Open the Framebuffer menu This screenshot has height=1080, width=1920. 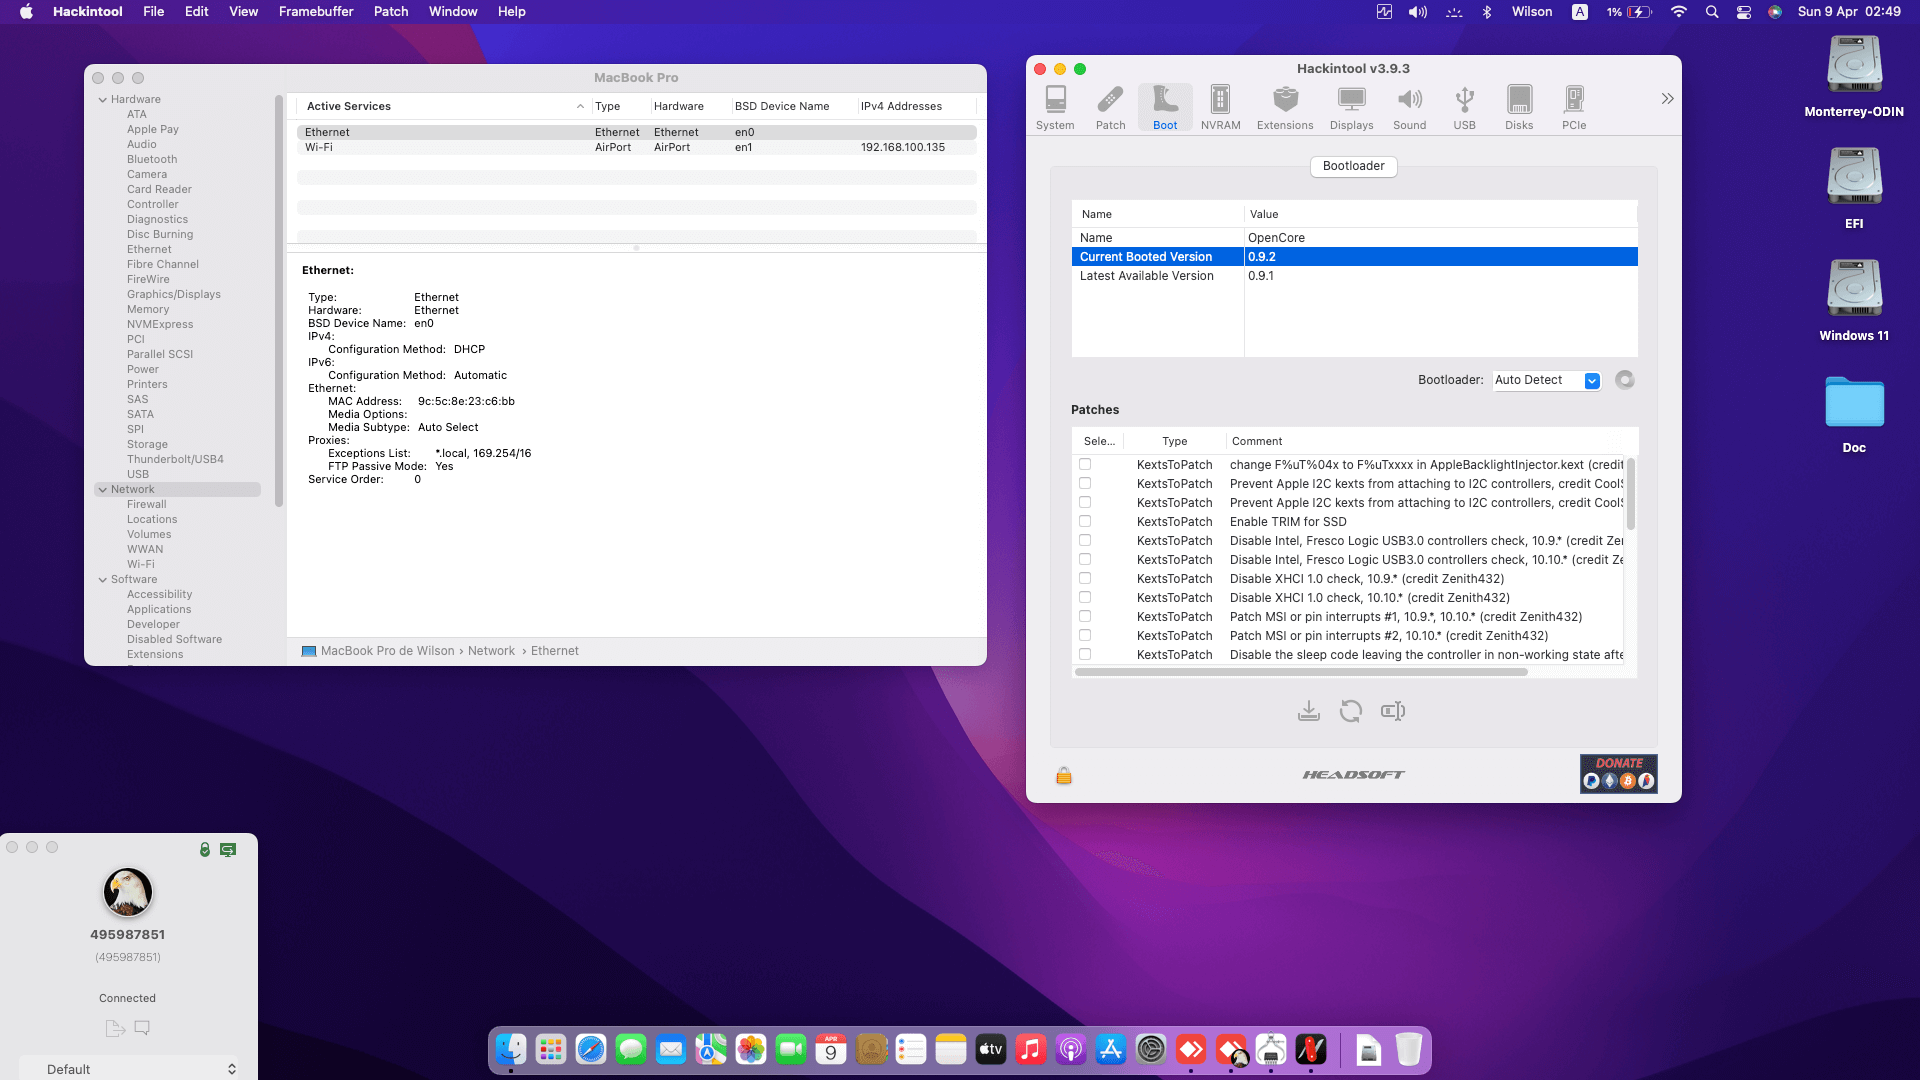pos(316,11)
